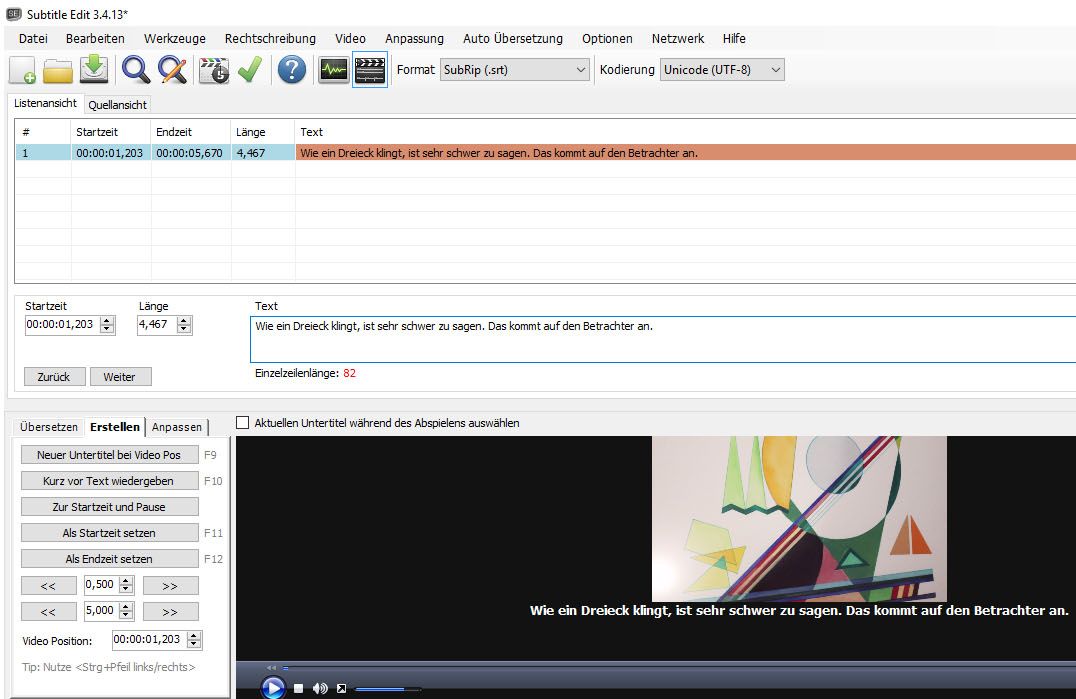The width and height of the screenshot is (1076, 699).
Task: Open the Bearbeiten menu
Action: 95,38
